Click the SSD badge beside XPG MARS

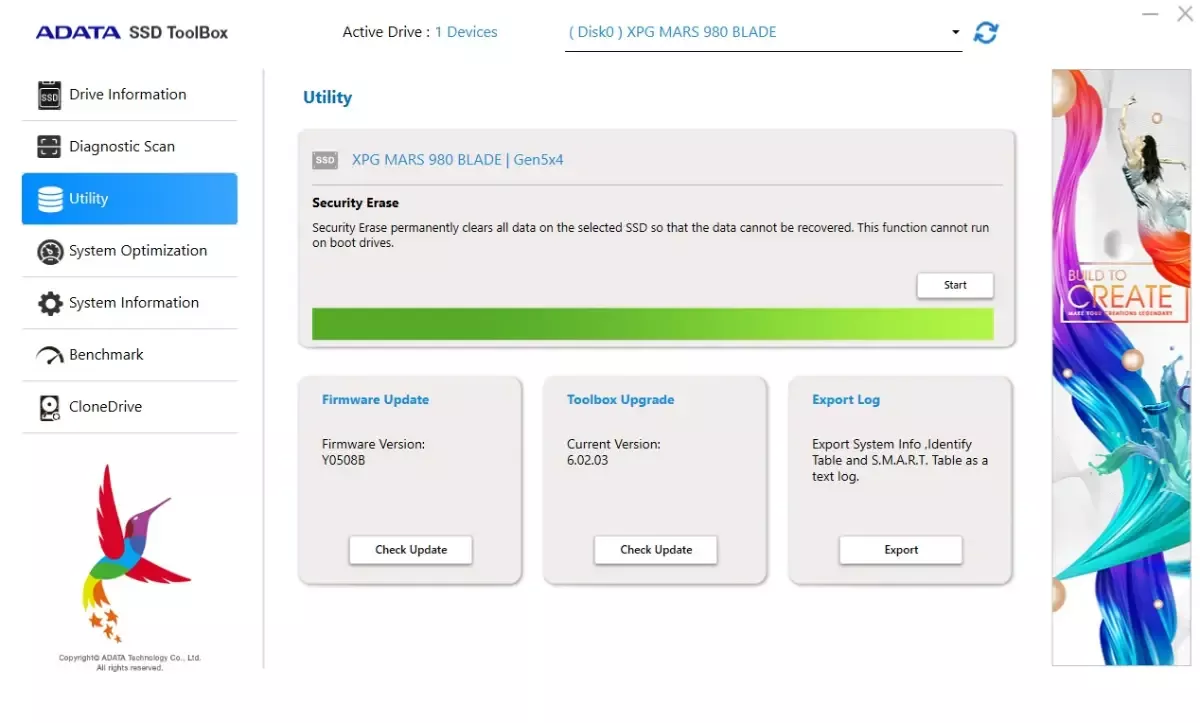click(325, 160)
